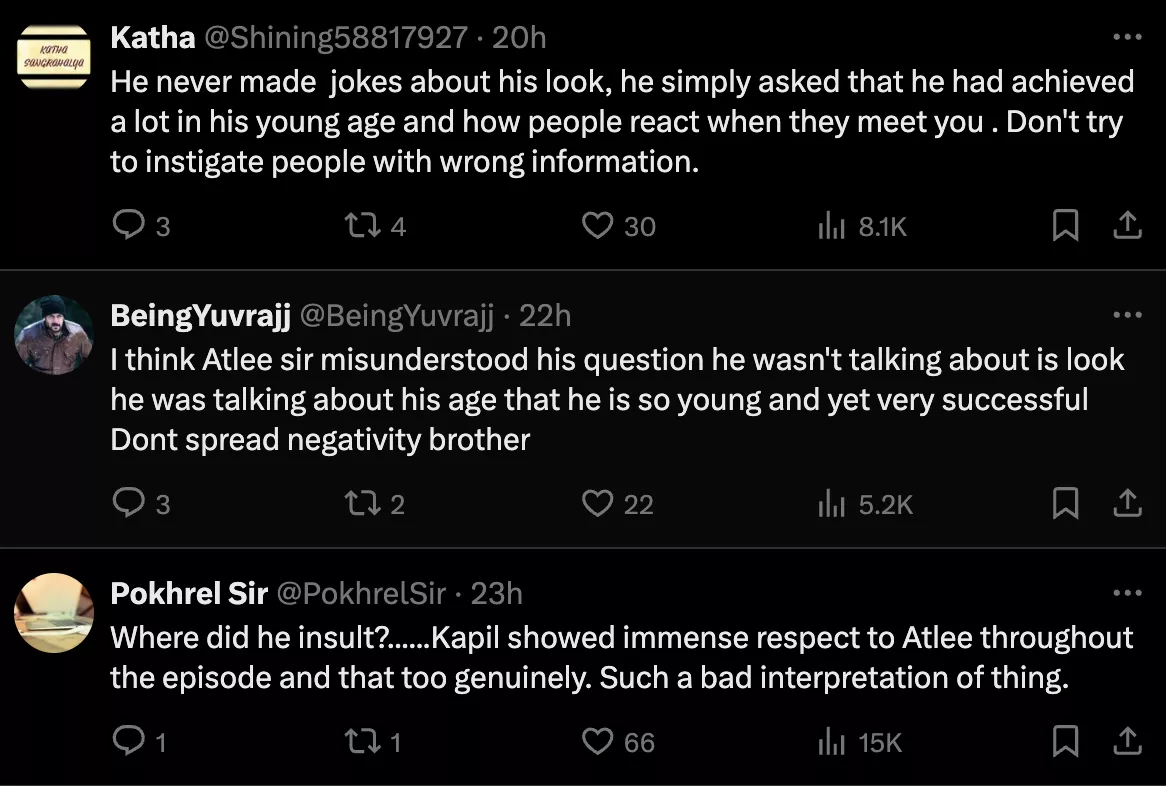Open Pokhrel Sir's profile name link

pyautogui.click(x=189, y=593)
